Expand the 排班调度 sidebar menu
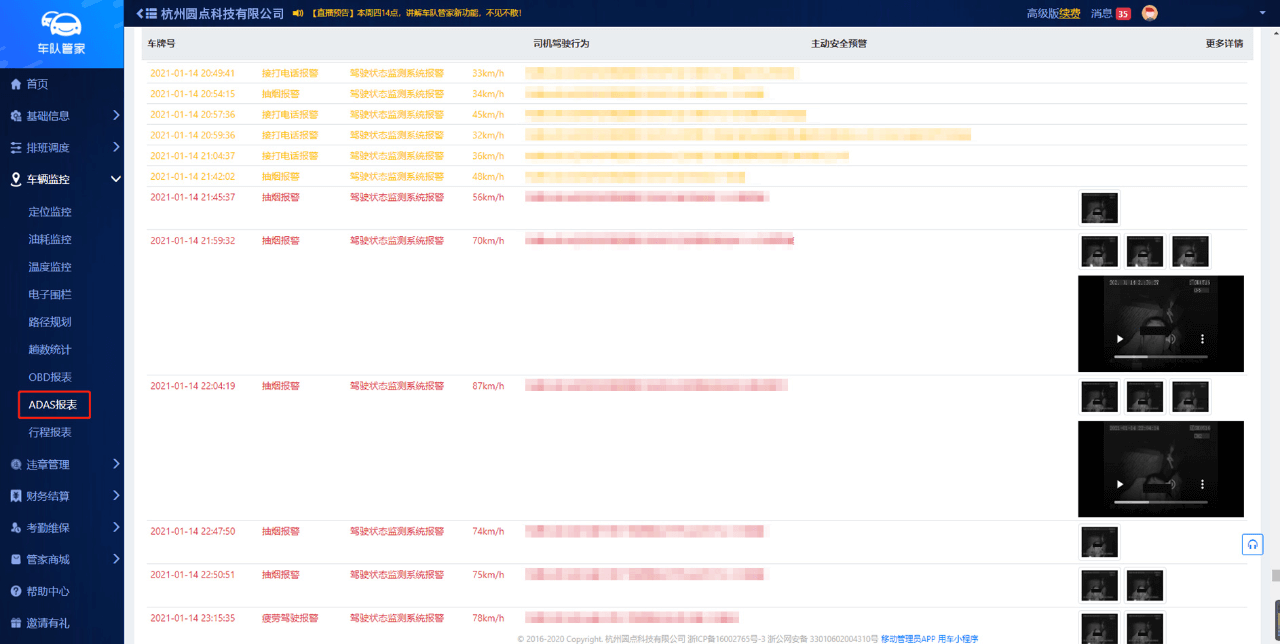 point(62,148)
